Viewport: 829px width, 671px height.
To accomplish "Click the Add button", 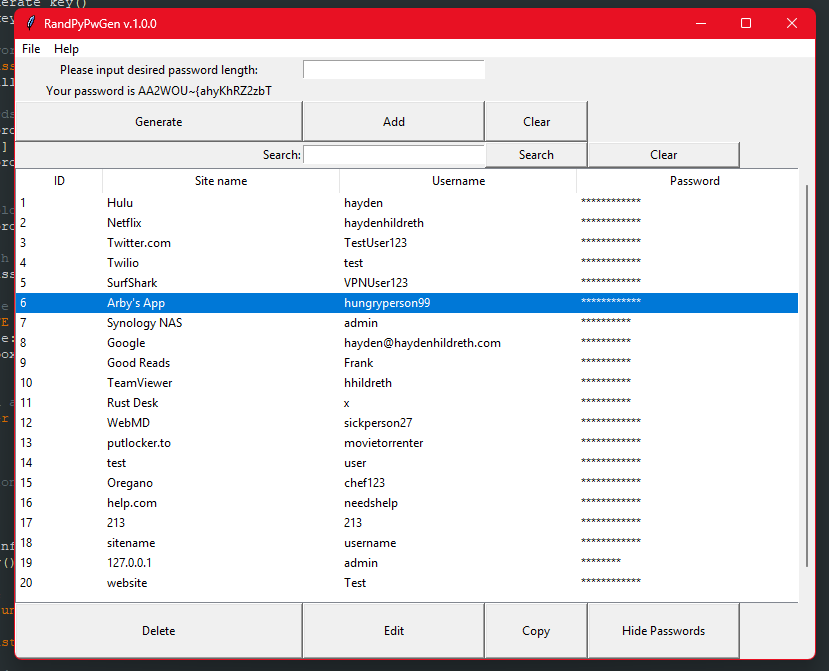I will [394, 122].
